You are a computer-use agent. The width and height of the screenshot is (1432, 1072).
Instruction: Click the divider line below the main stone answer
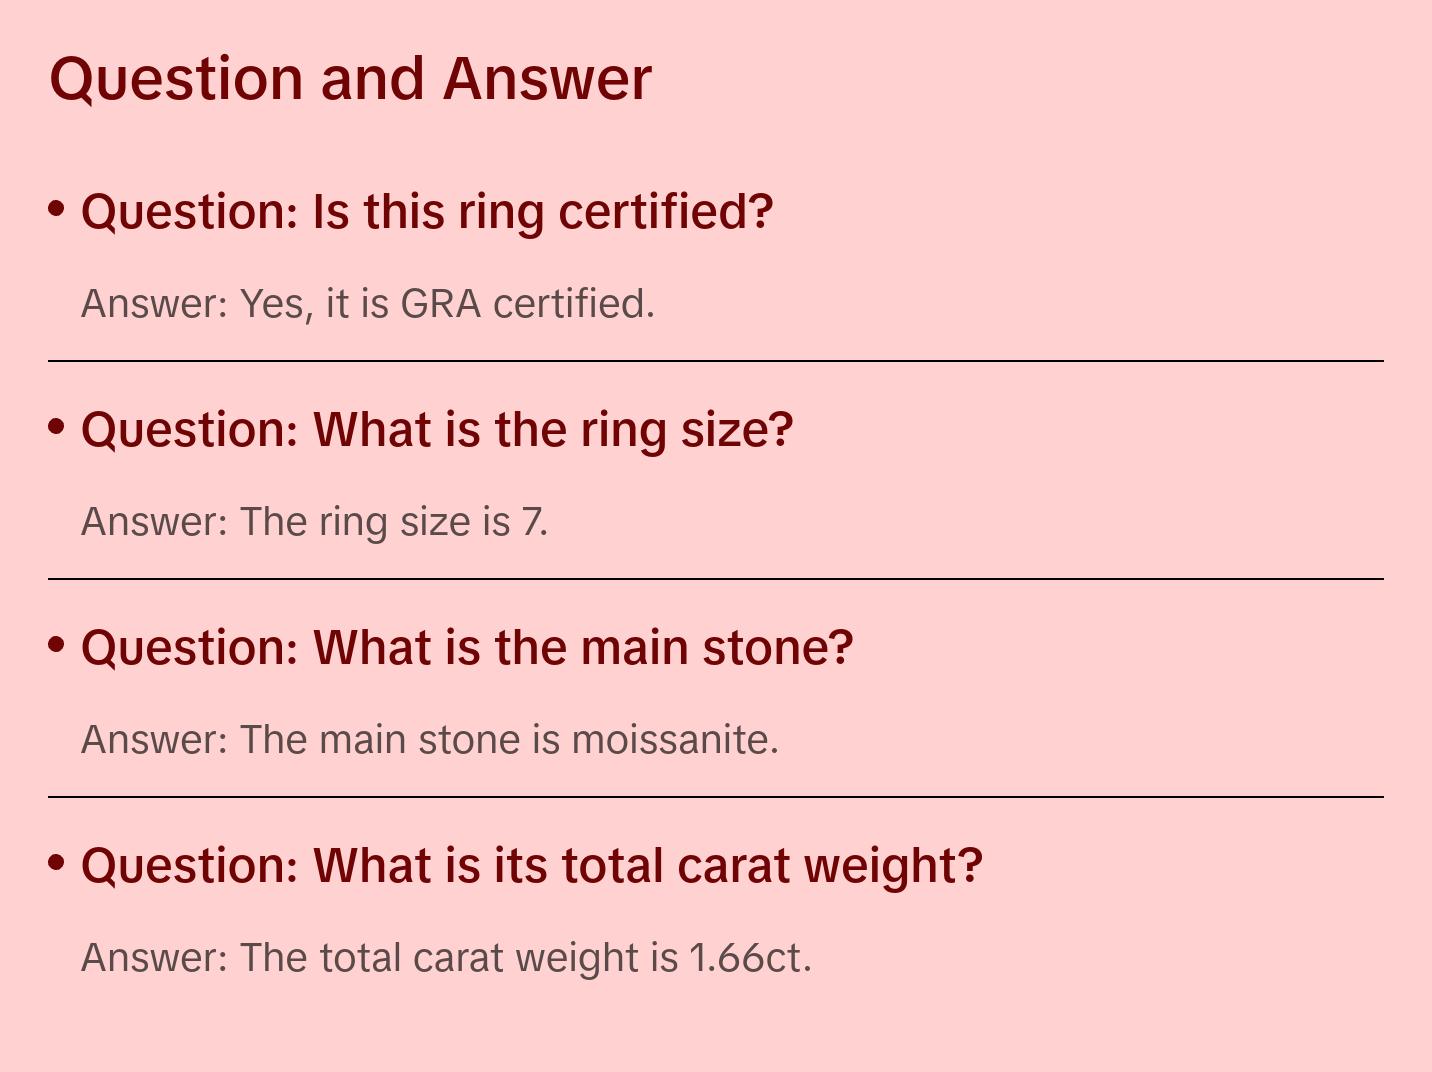(x=716, y=797)
